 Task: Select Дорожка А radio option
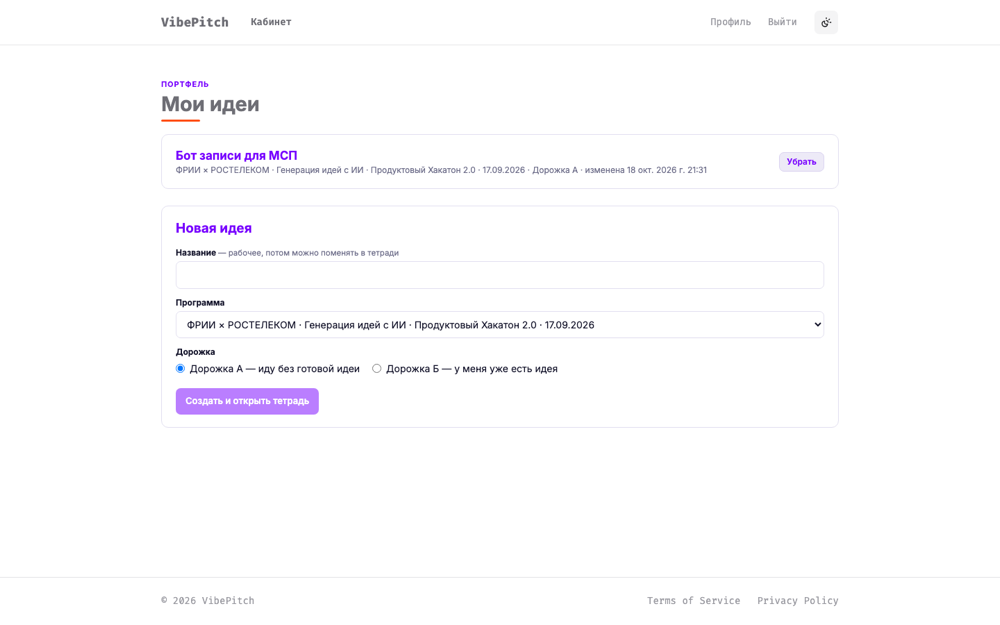tap(180, 369)
